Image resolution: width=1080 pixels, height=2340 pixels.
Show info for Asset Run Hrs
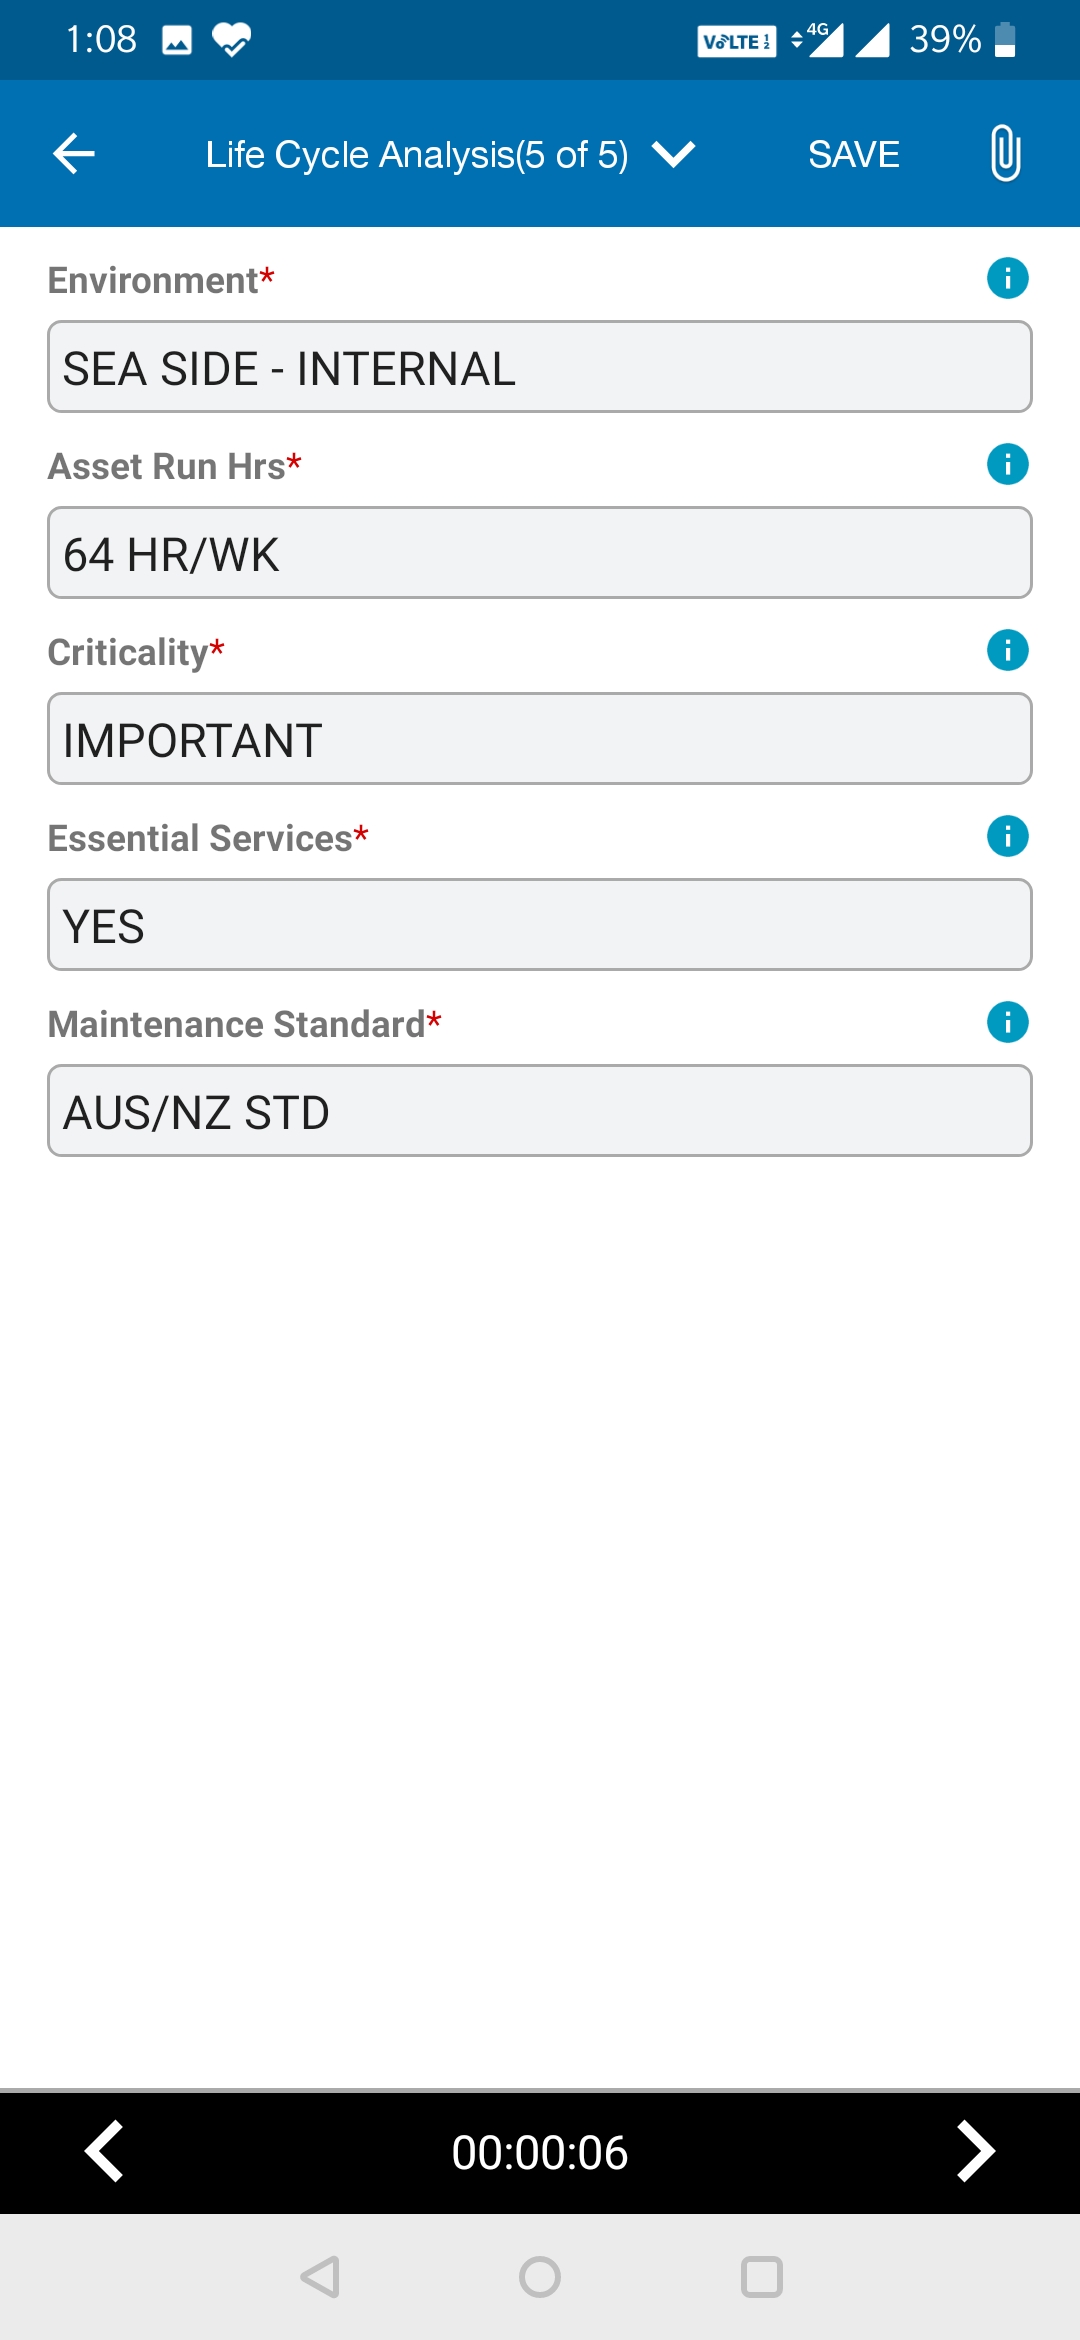point(1008,464)
